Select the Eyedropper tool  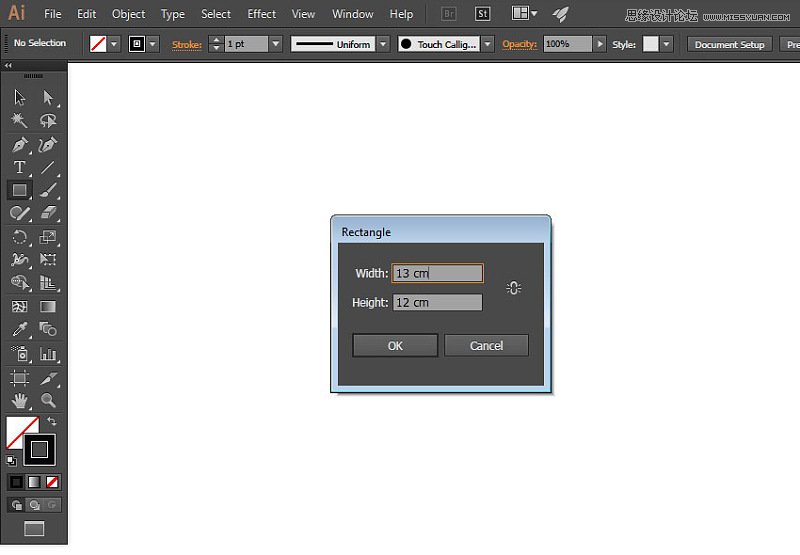tap(19, 330)
